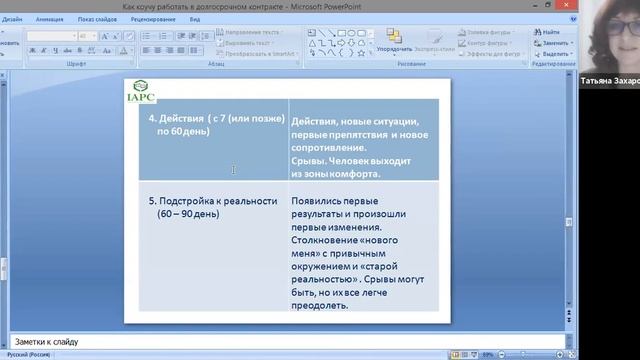Image resolution: width=640 pixels, height=360 pixels.
Task: Open 'Эффекты для фигур' menu
Action: pyautogui.click(x=491, y=53)
